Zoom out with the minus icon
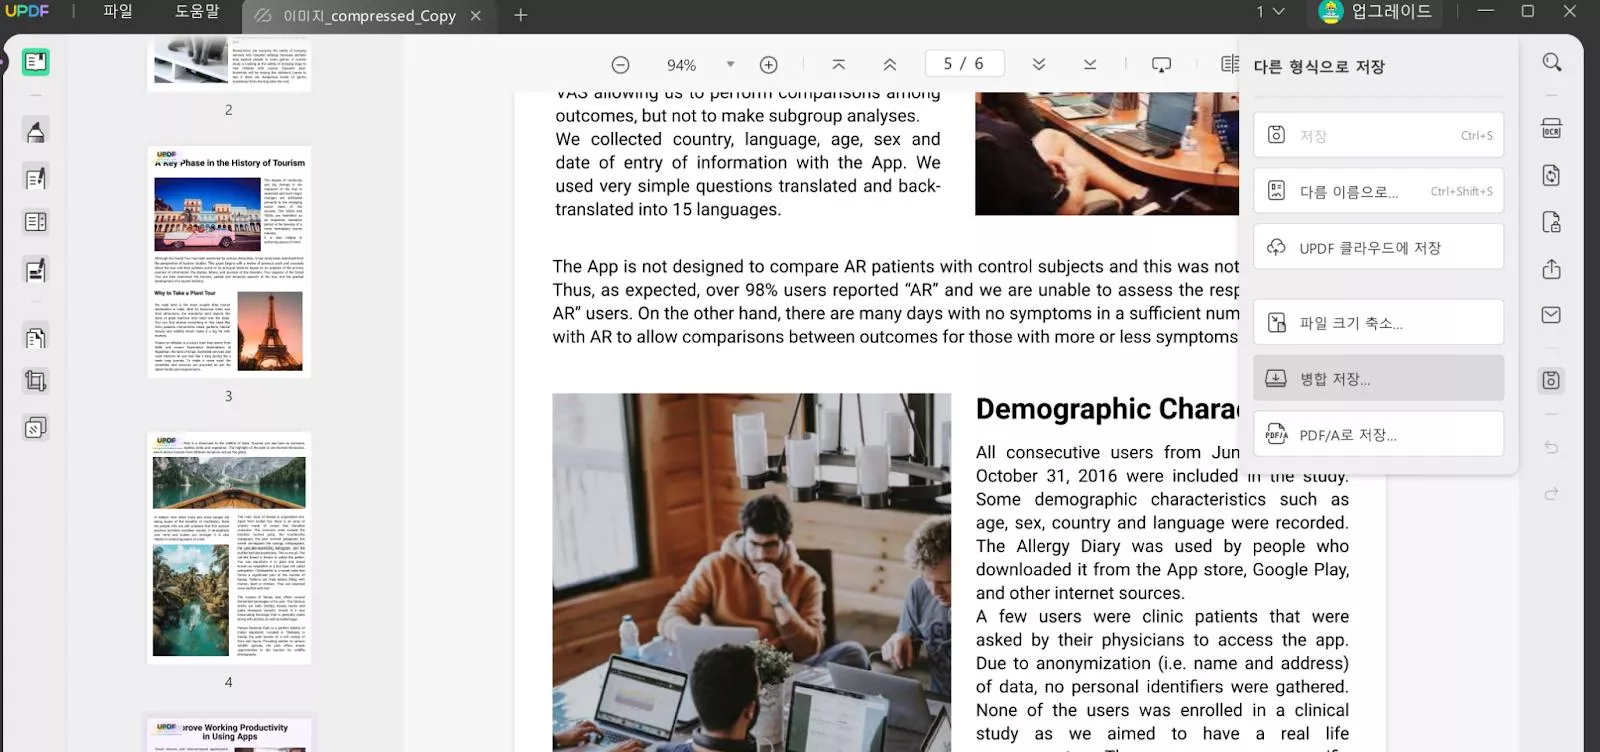The height and width of the screenshot is (752, 1600). coord(620,65)
